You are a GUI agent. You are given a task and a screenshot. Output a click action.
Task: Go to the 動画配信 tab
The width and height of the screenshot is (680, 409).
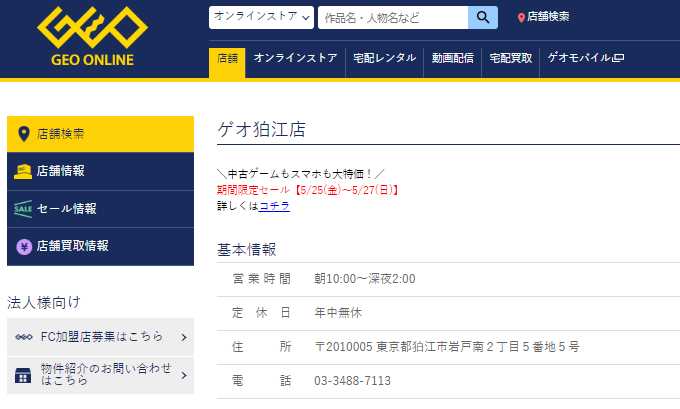pyautogui.click(x=452, y=58)
